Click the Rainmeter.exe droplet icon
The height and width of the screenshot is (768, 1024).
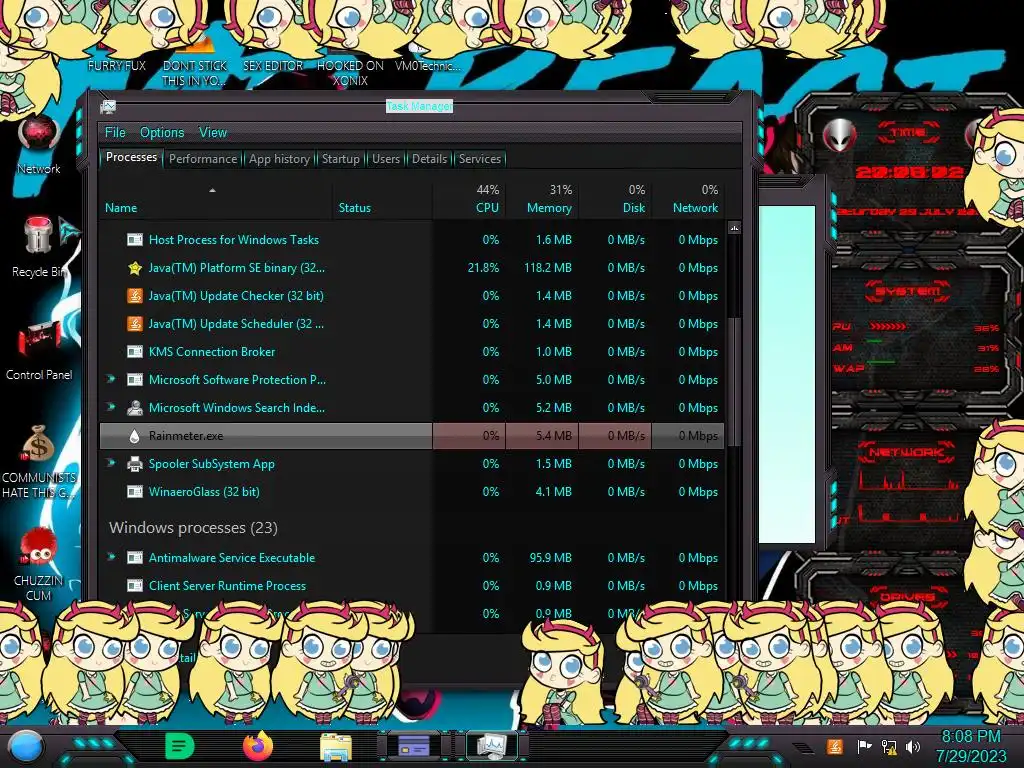(x=135, y=436)
